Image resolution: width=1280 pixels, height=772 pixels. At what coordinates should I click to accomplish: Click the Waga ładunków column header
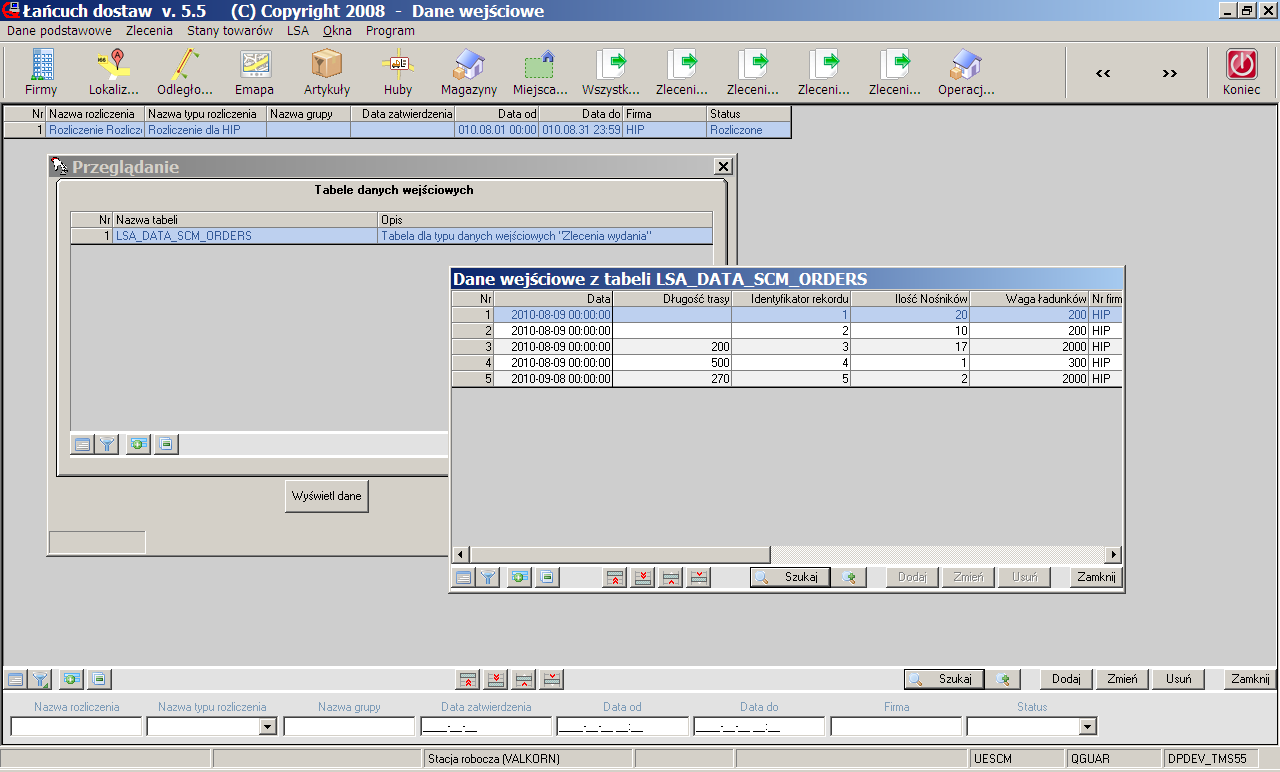point(1029,299)
